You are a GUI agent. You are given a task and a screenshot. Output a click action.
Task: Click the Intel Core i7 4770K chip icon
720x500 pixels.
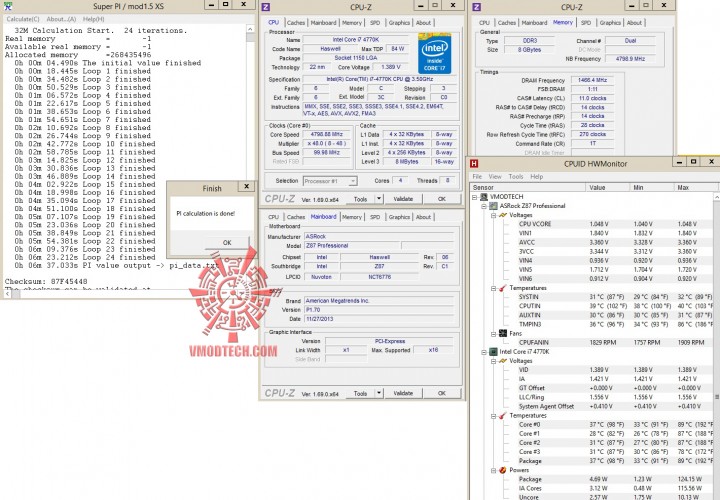pyautogui.click(x=493, y=352)
